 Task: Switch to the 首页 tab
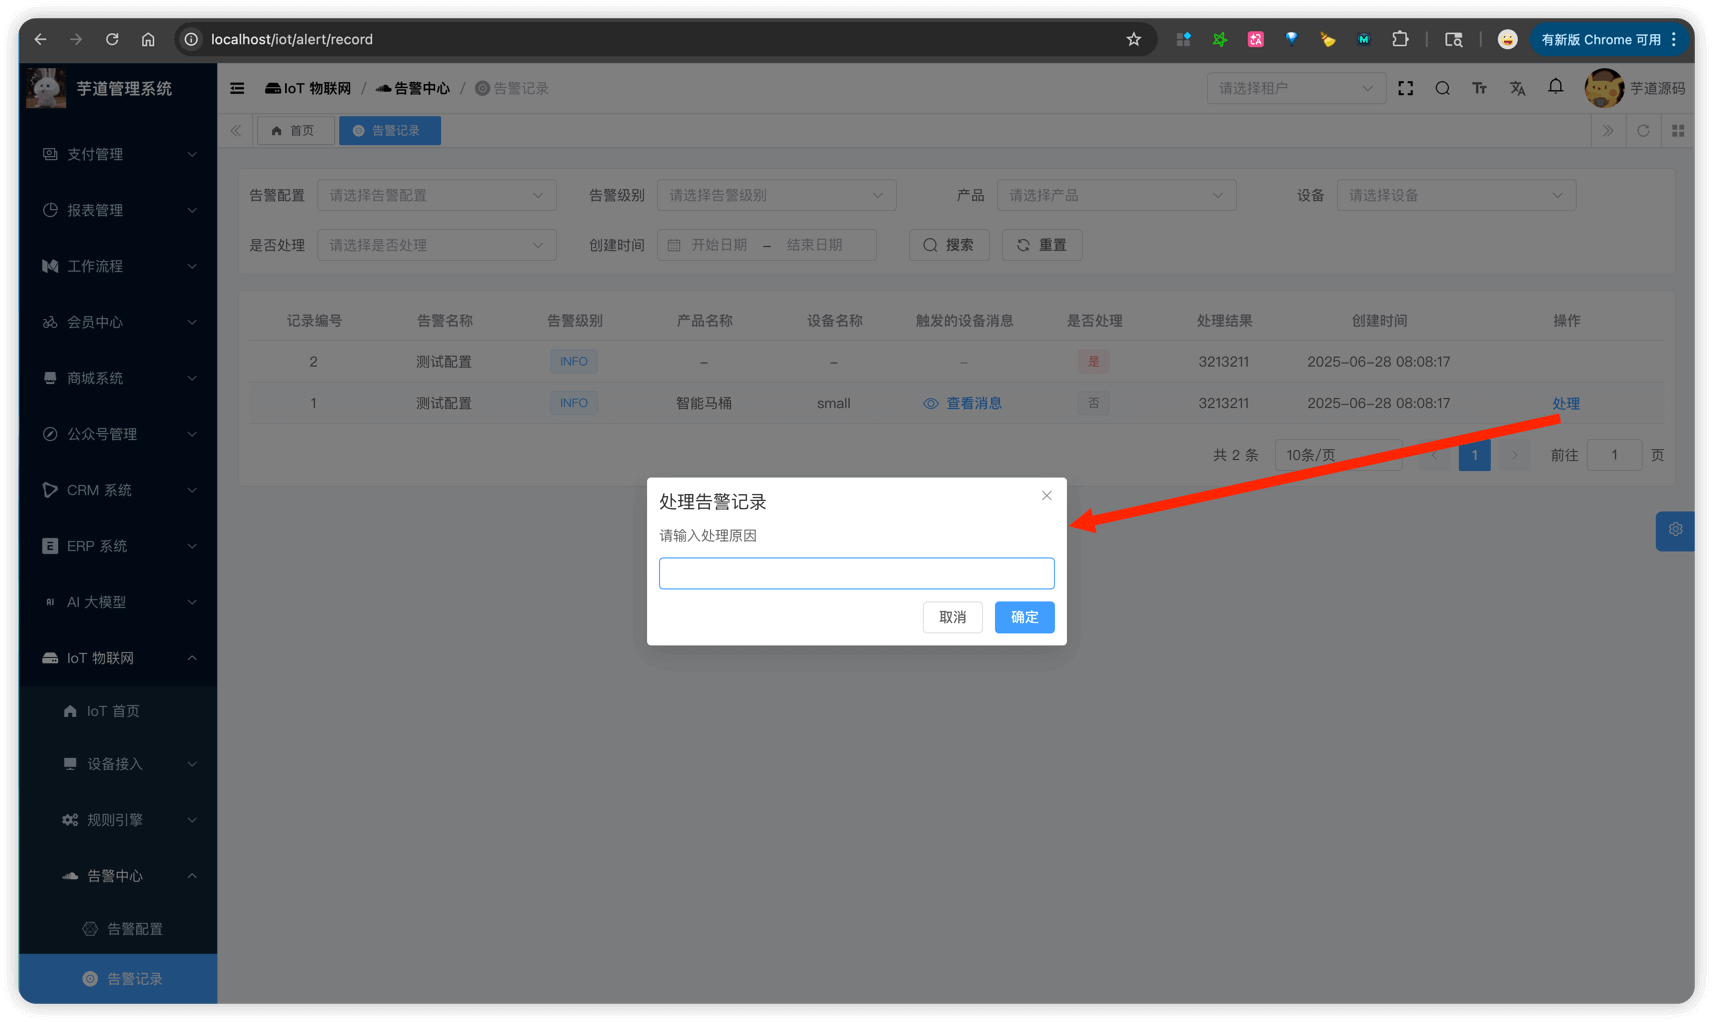pyautogui.click(x=294, y=131)
